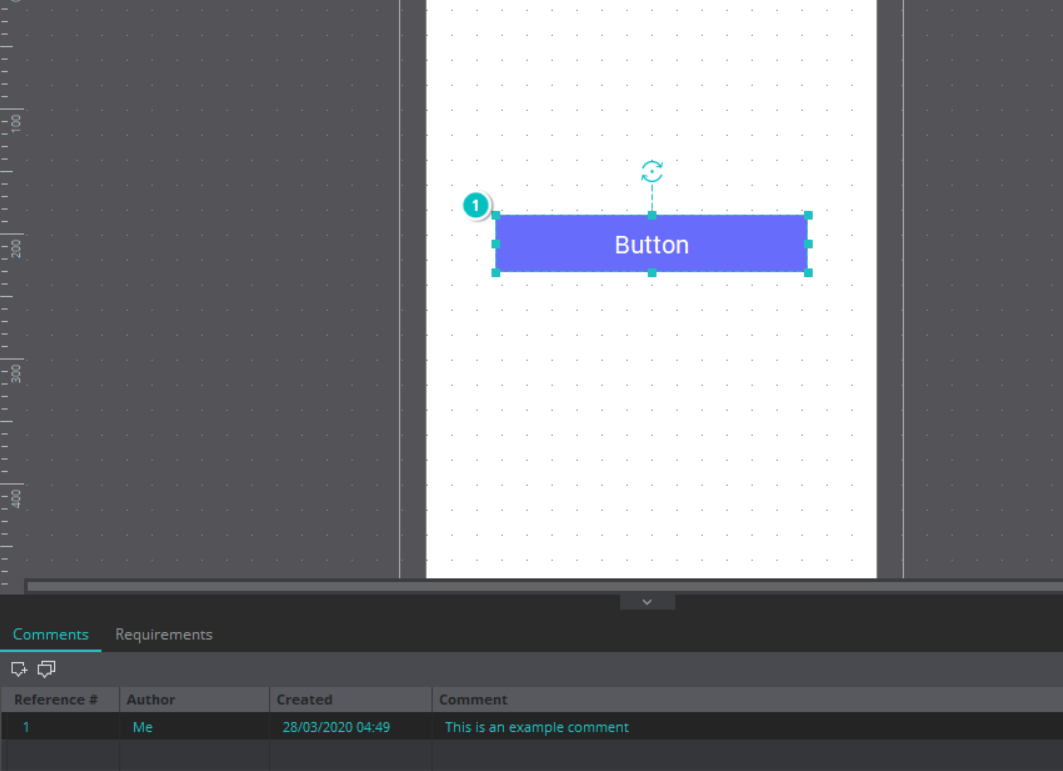Click the top-right resize handle of the button
This screenshot has width=1063, height=771.
808,215
